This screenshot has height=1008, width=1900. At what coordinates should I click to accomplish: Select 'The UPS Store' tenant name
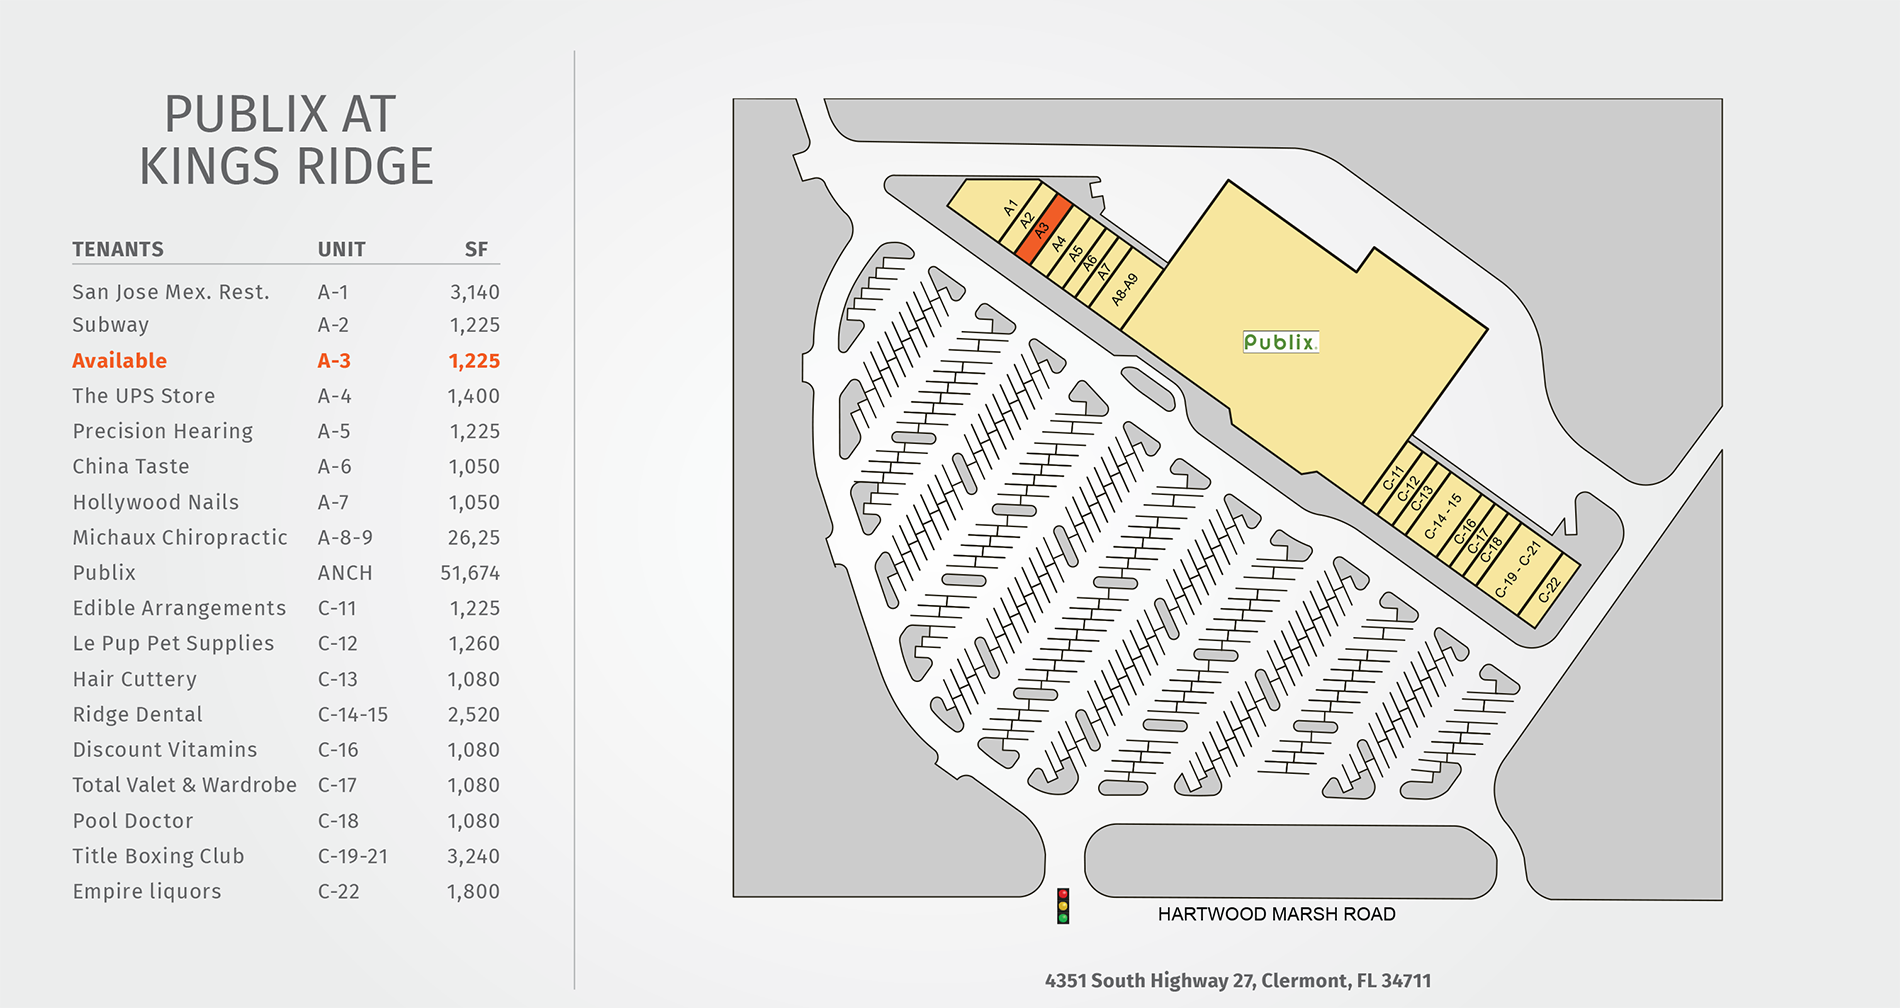pos(144,396)
